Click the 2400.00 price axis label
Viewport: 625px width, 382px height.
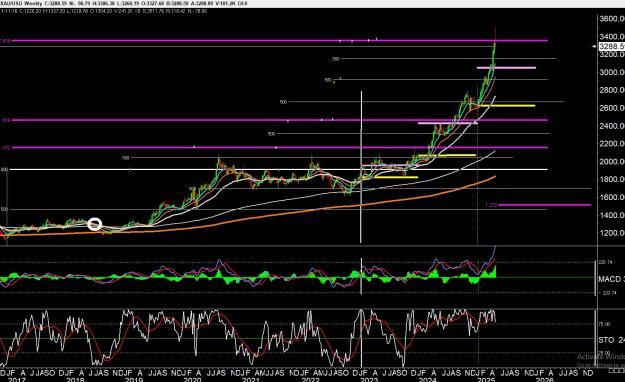(x=612, y=126)
